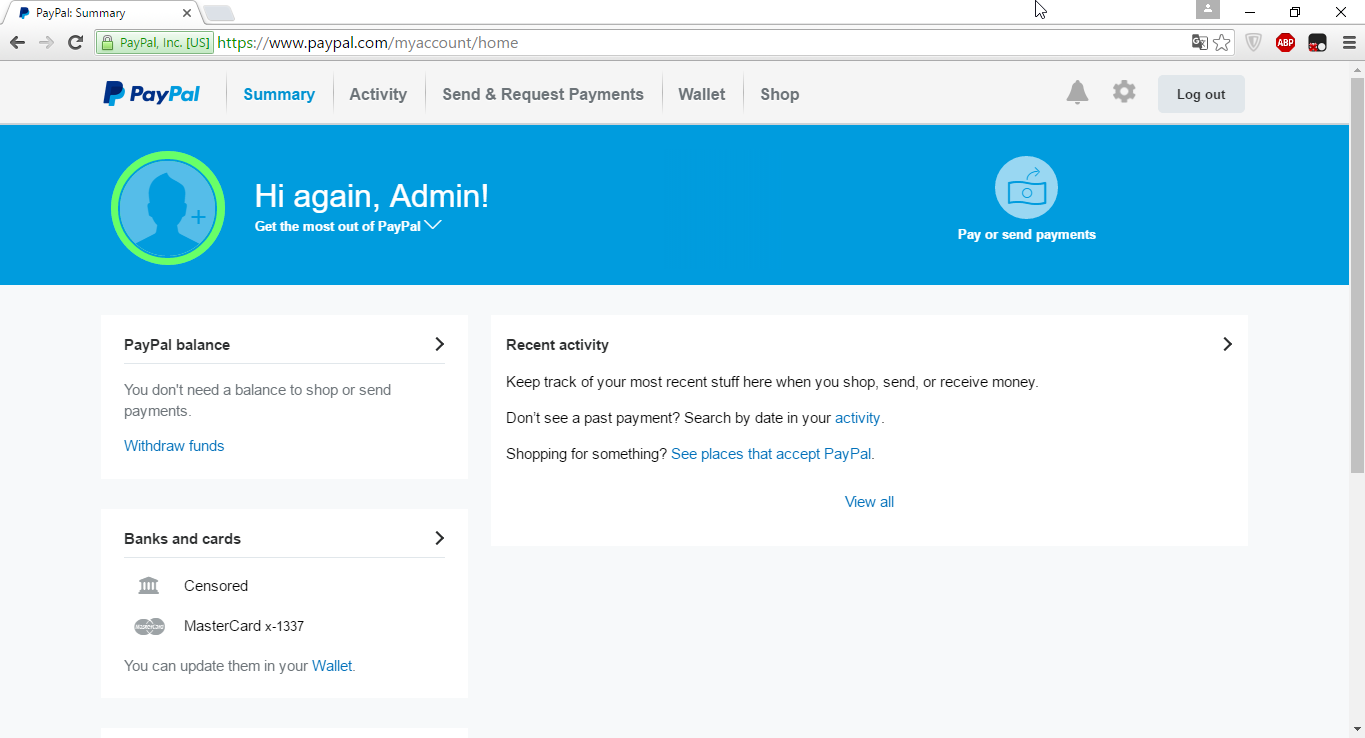Open See places that accept PayPal
Image resolution: width=1365 pixels, height=738 pixels.
770,453
